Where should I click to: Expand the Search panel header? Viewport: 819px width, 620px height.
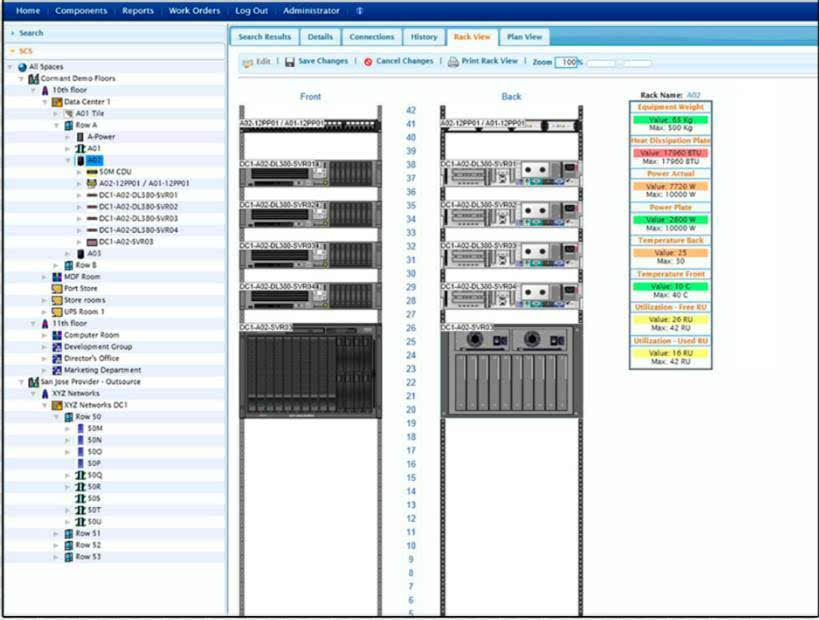coord(12,33)
